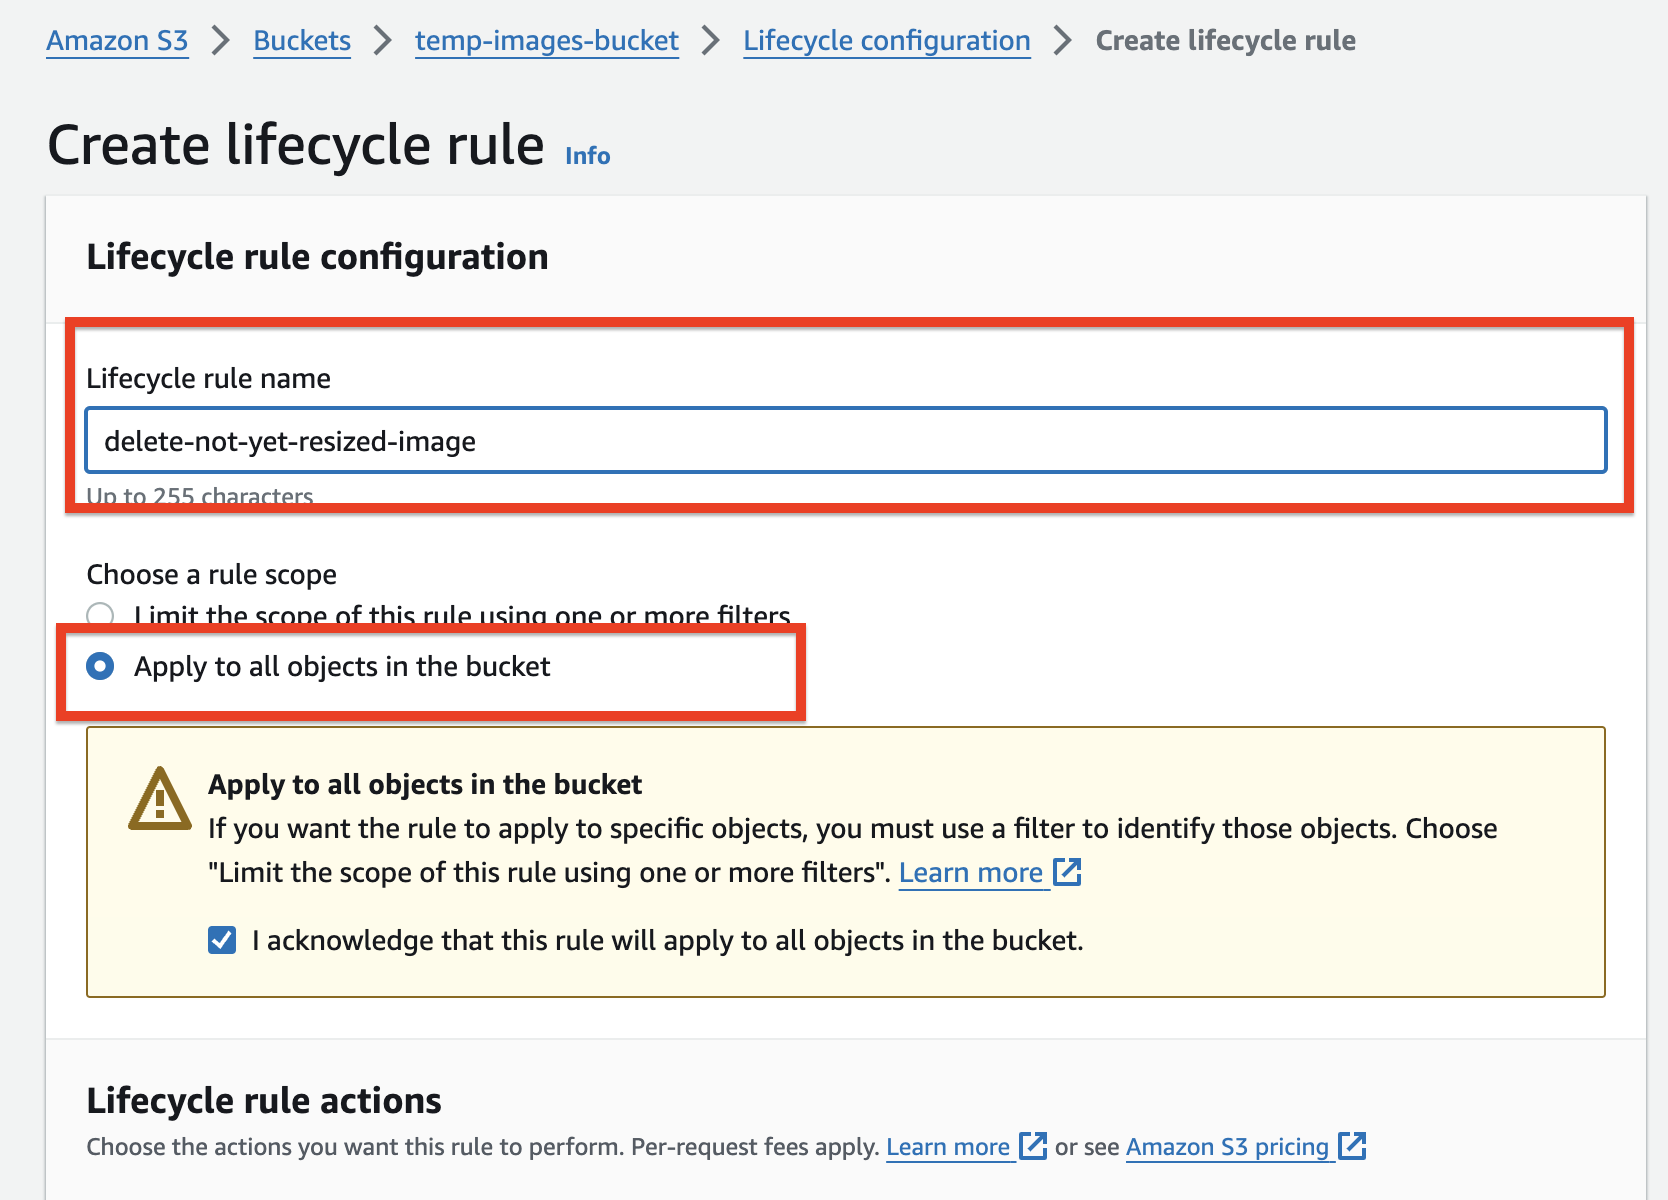Go to the Buckets breadcrumb link

pos(302,41)
